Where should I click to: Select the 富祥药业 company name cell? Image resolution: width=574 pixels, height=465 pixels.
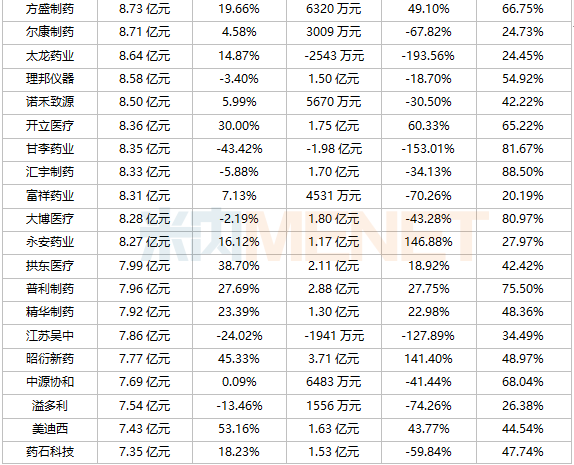click(50, 196)
